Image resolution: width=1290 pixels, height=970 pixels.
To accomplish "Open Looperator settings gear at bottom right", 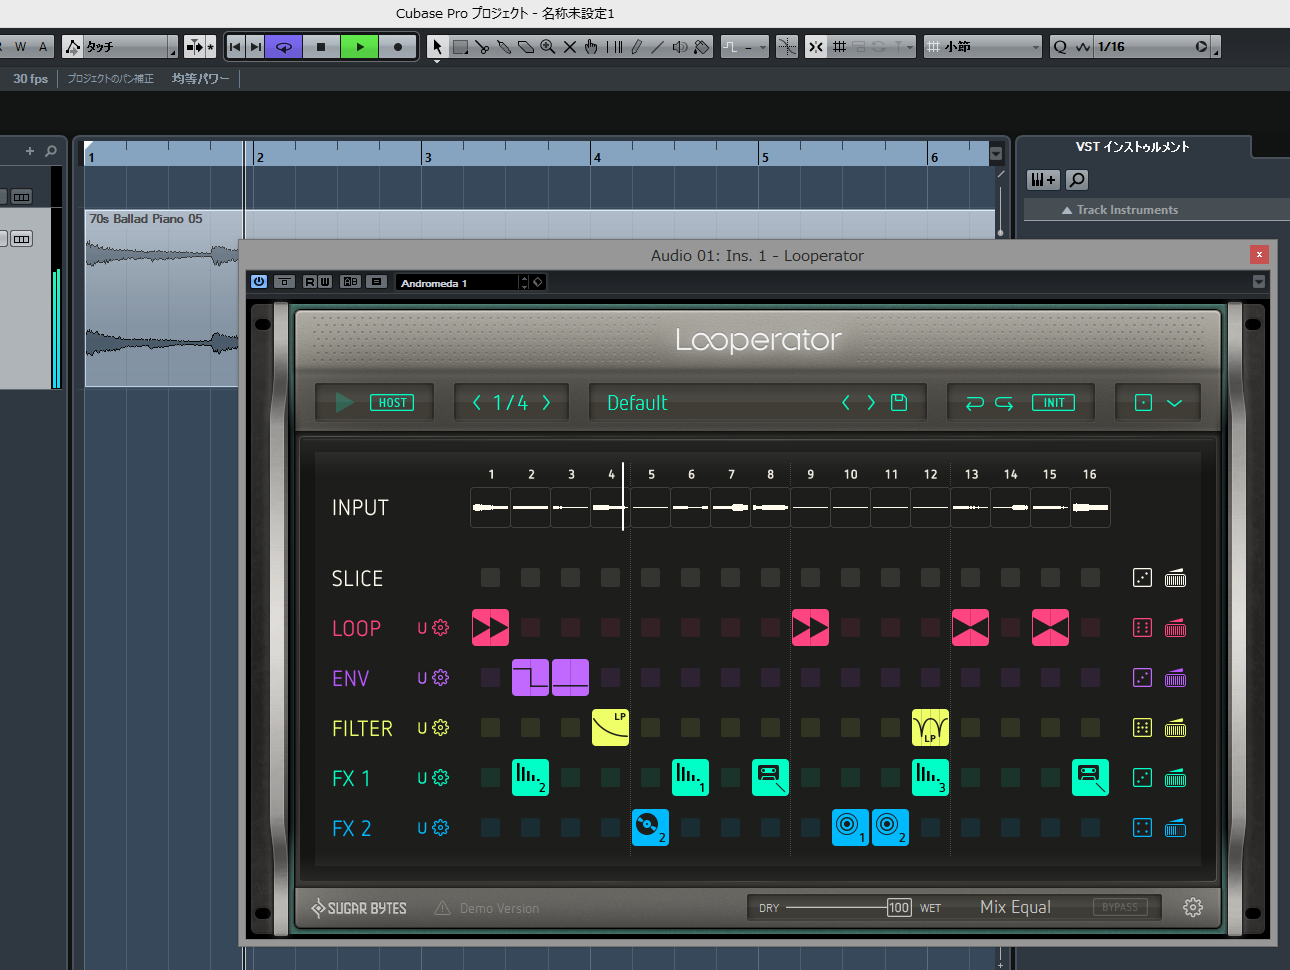I will (1193, 907).
